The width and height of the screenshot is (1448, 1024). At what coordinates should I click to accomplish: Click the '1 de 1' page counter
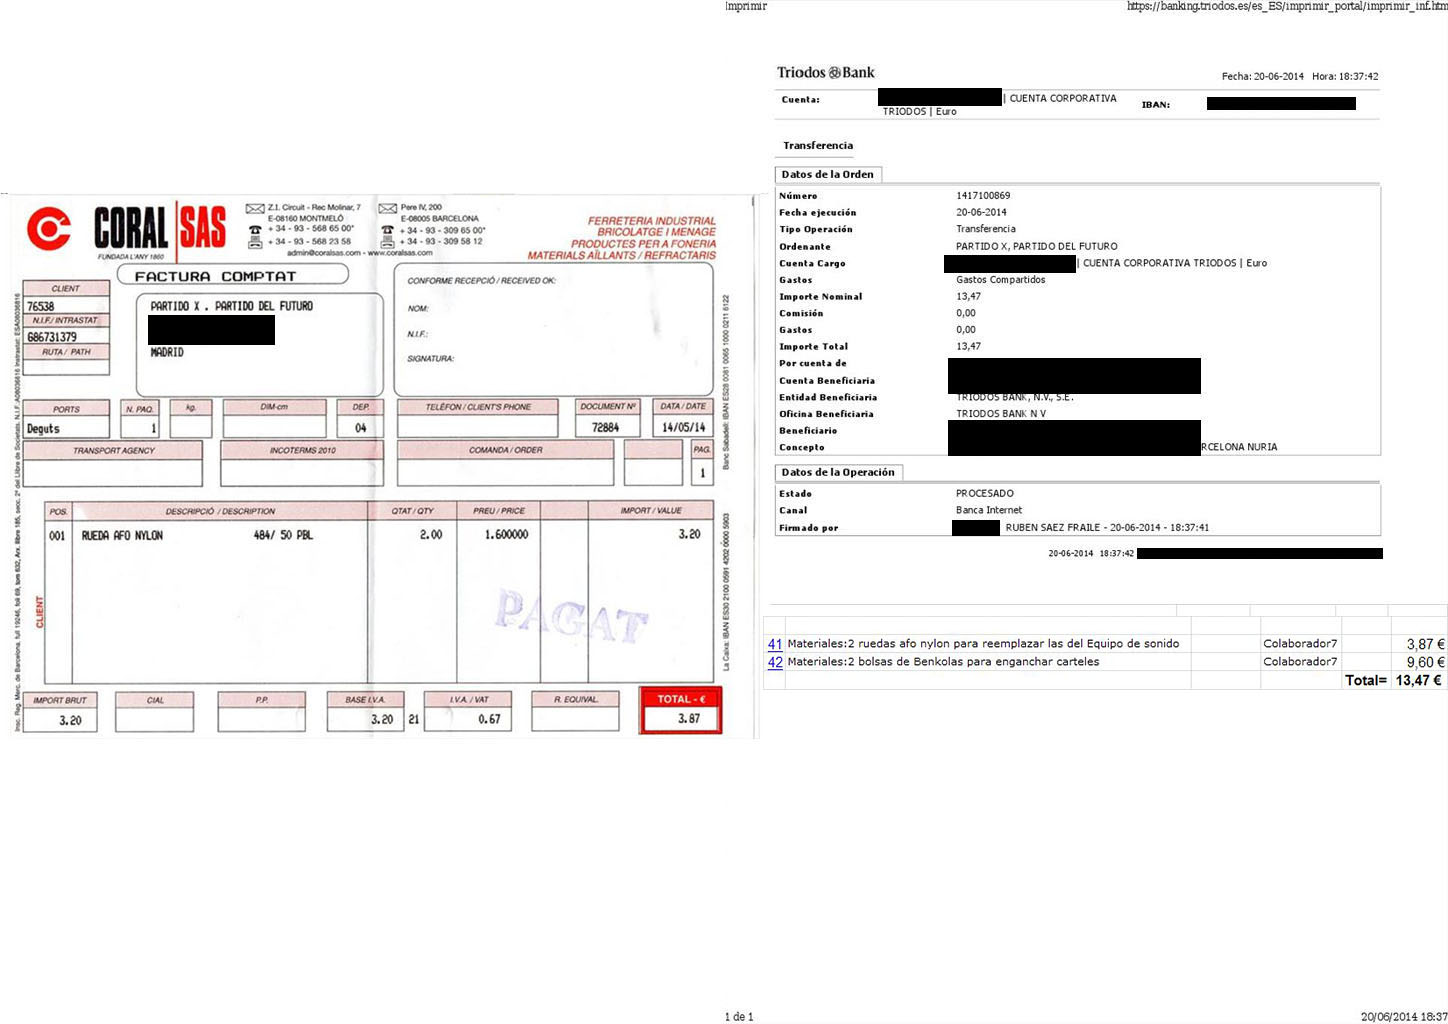[739, 1017]
